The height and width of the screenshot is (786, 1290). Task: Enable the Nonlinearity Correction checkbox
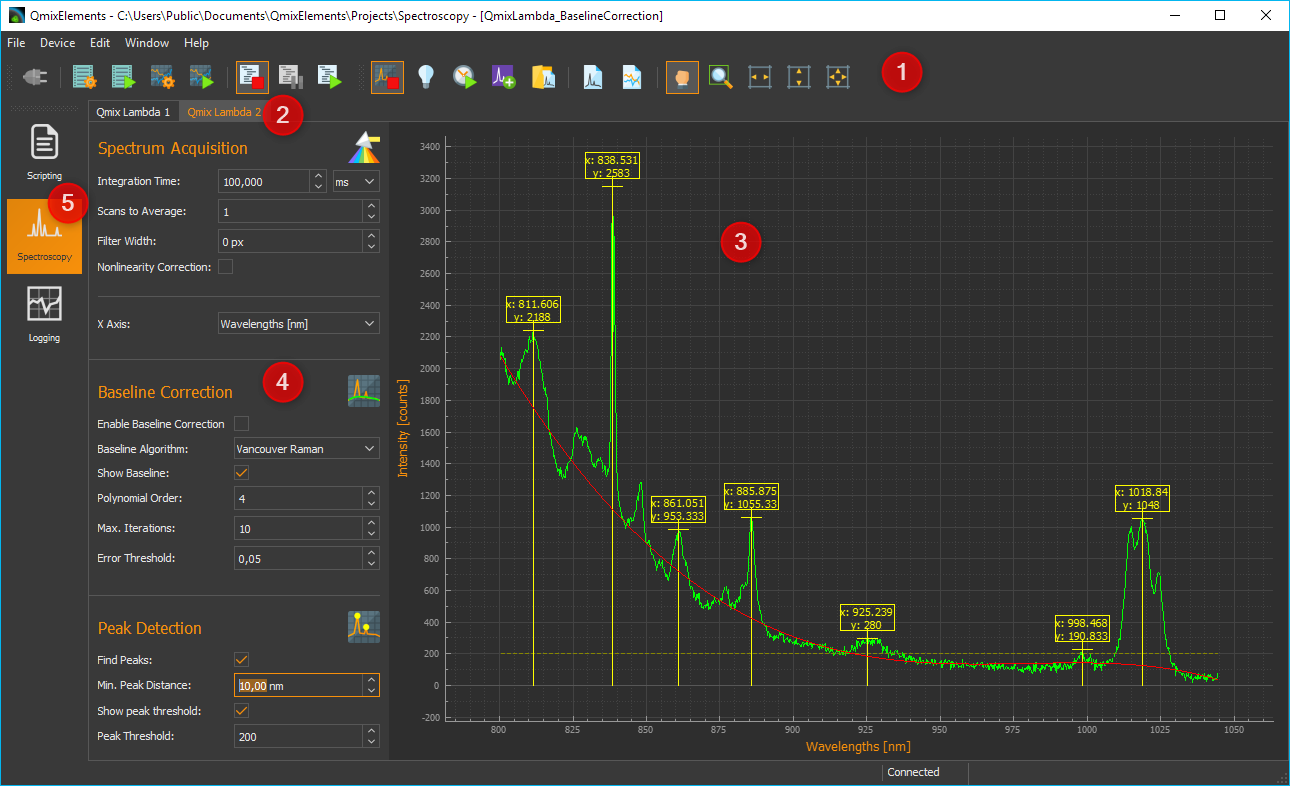[226, 267]
